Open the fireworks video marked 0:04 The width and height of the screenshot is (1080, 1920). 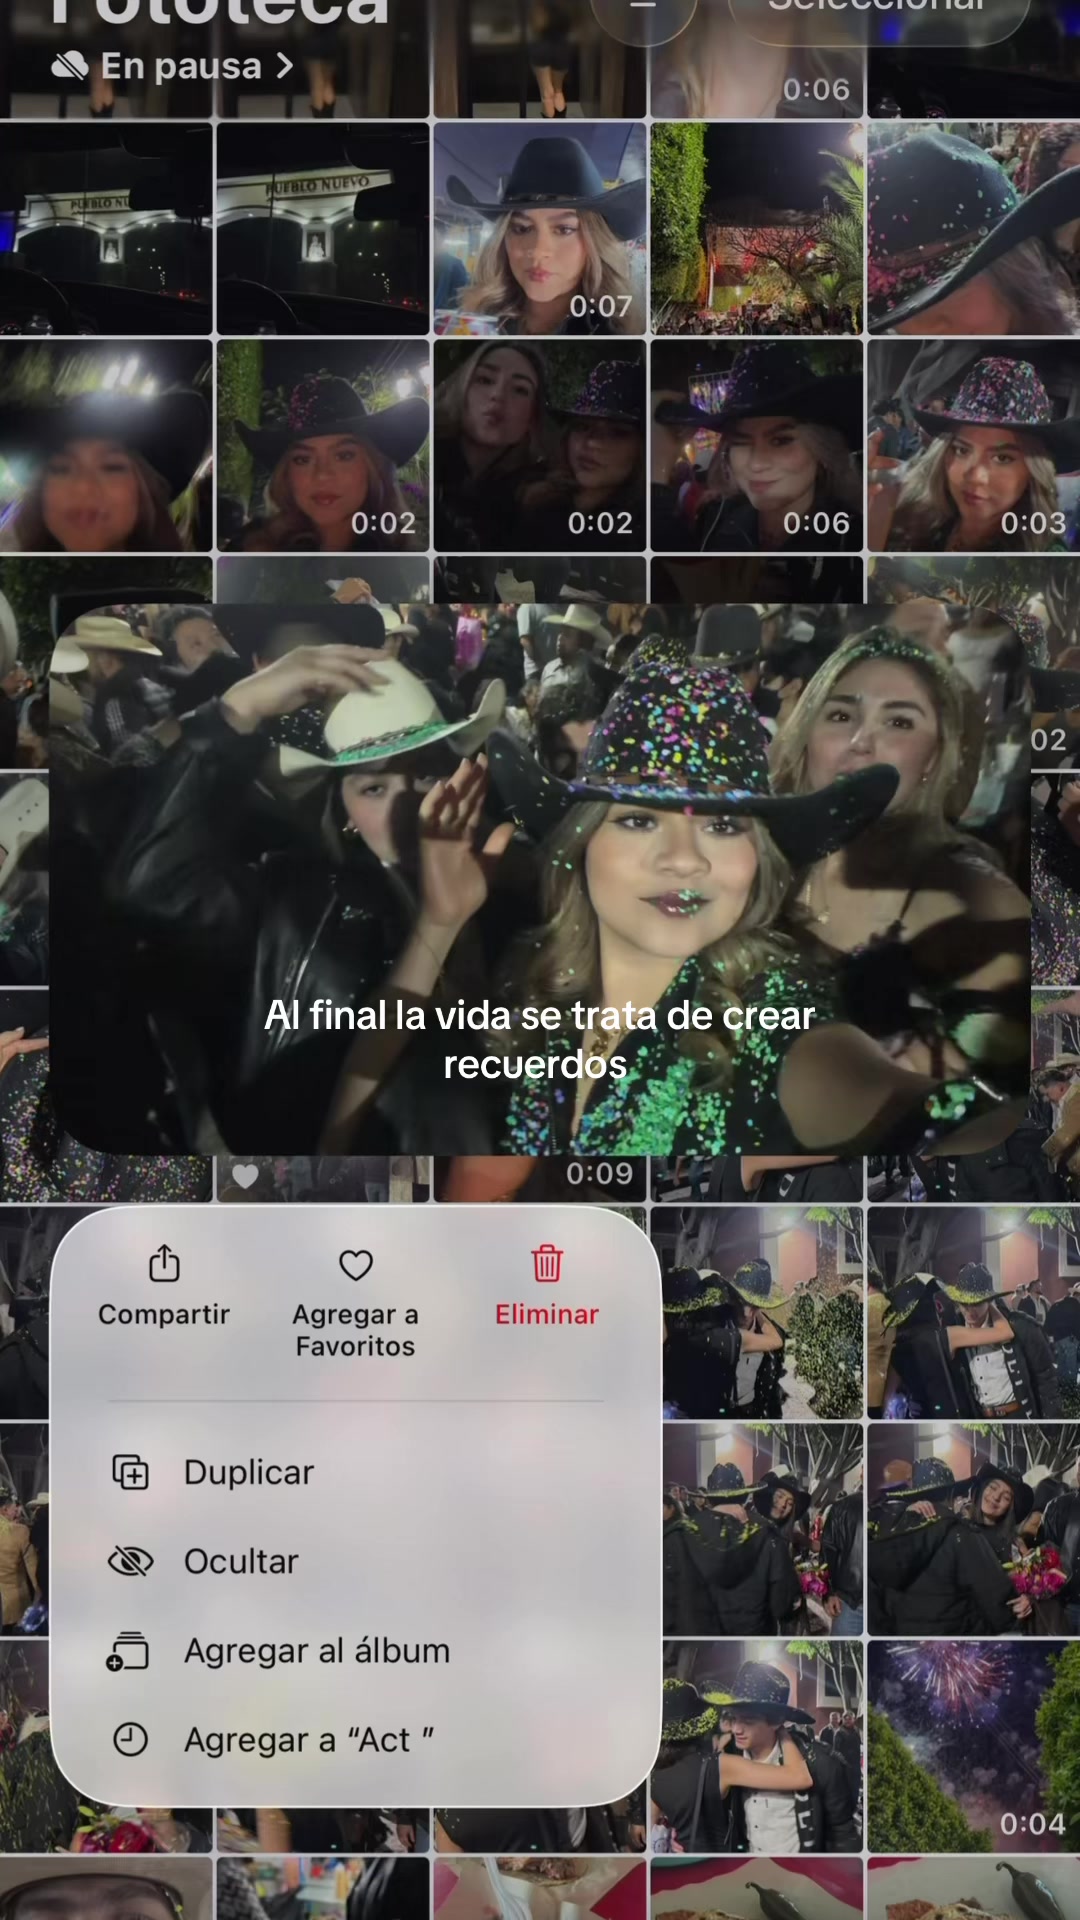(973, 1746)
